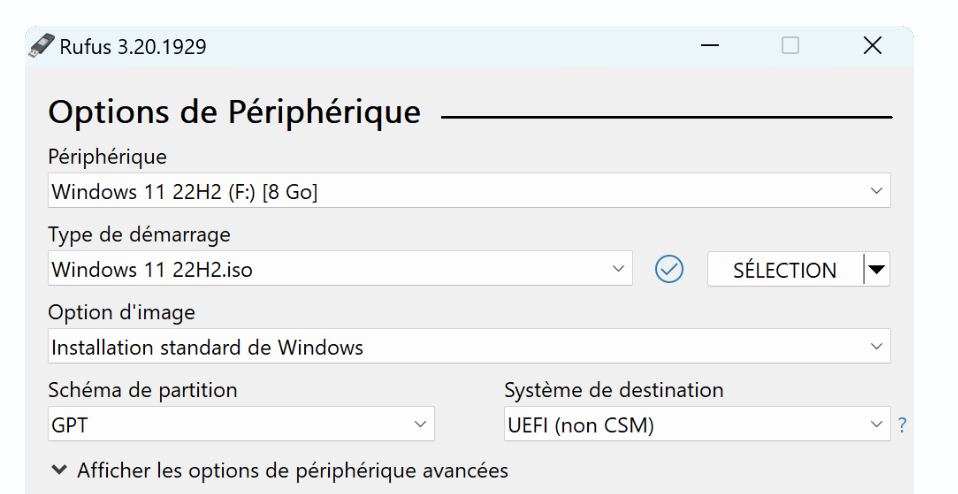Screen dimensions: 958x494
Task: Open the Option d'image dropdown
Action: click(469, 346)
